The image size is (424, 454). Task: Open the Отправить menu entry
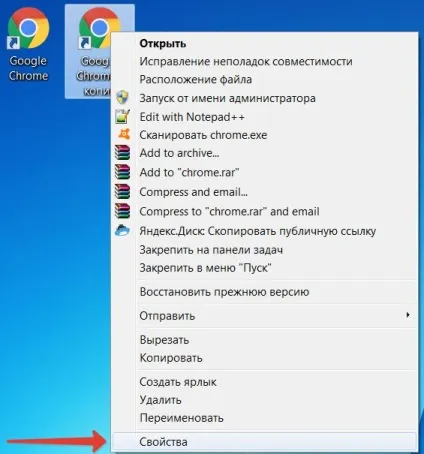coord(265,316)
